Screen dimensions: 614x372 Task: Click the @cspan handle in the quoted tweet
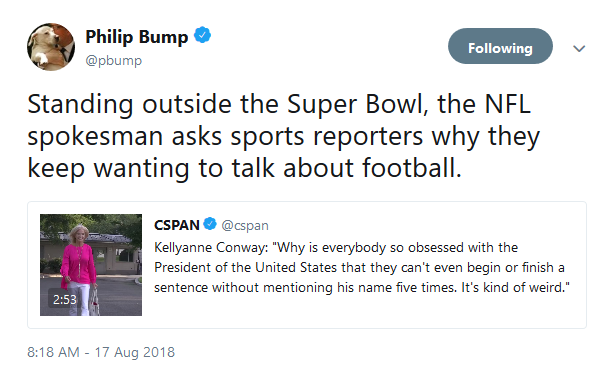point(245,226)
